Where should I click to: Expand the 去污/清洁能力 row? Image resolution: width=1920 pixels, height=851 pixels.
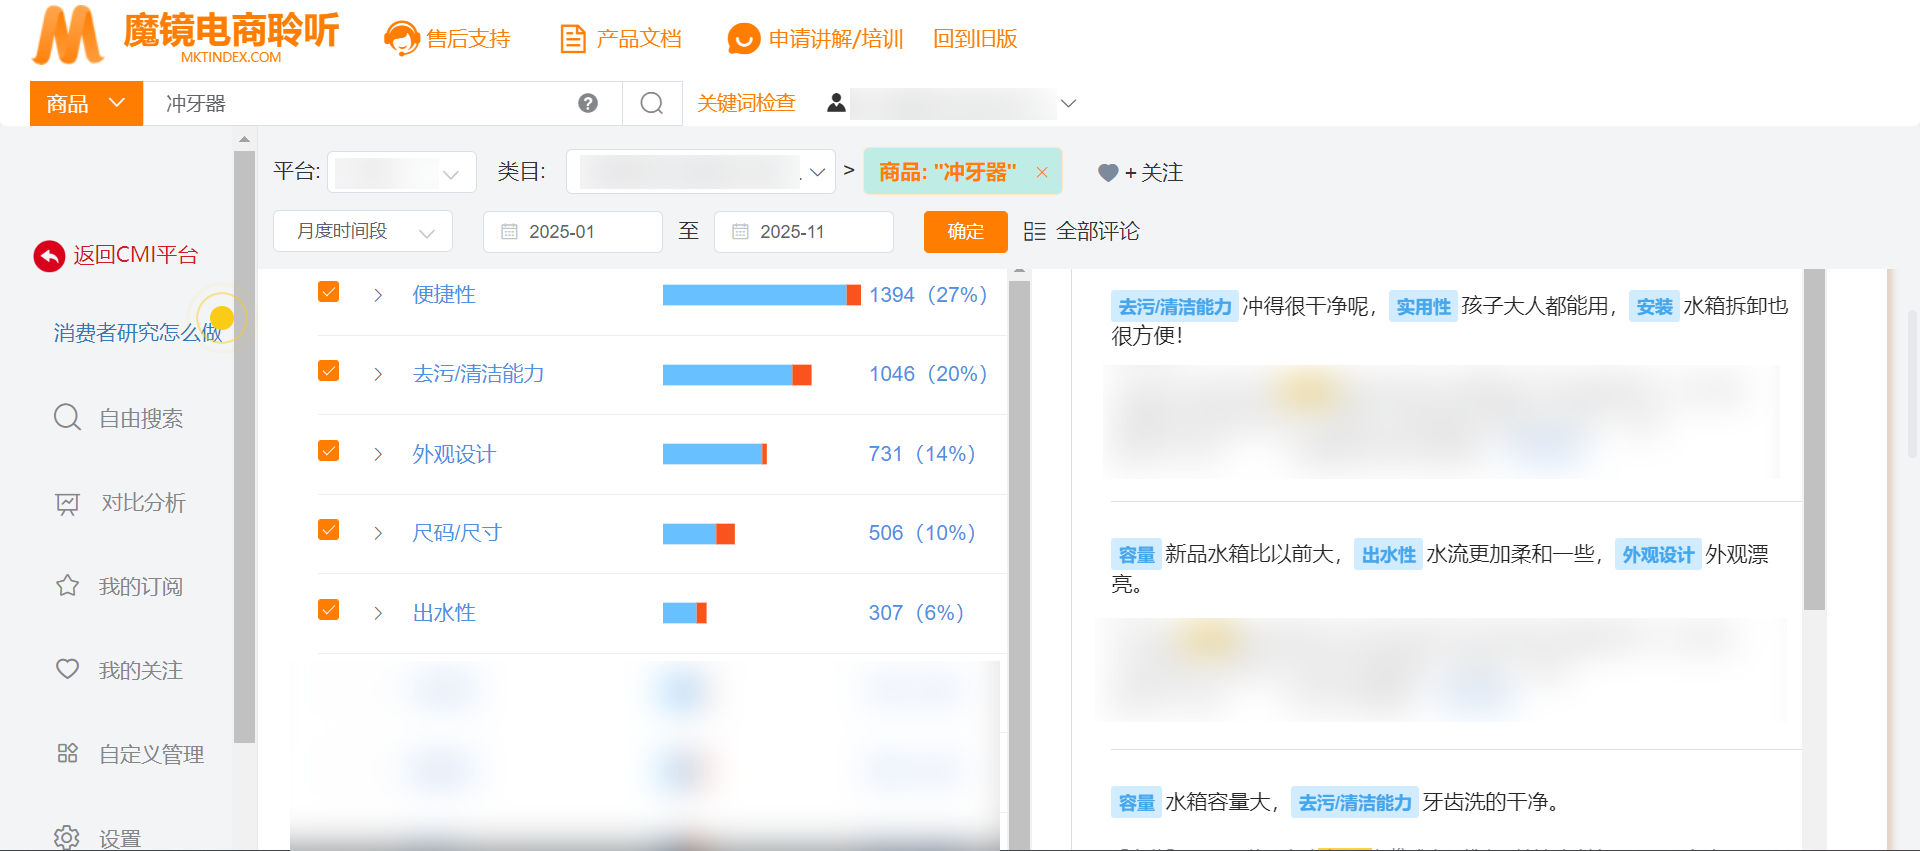378,374
